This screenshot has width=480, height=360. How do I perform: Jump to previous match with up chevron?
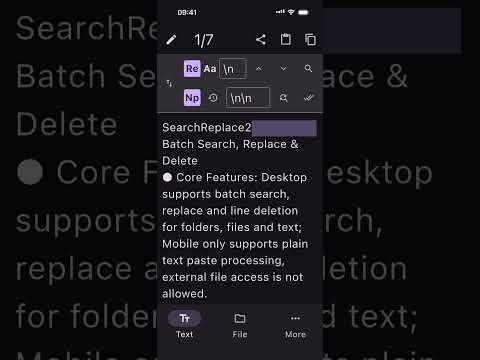pyautogui.click(x=259, y=69)
